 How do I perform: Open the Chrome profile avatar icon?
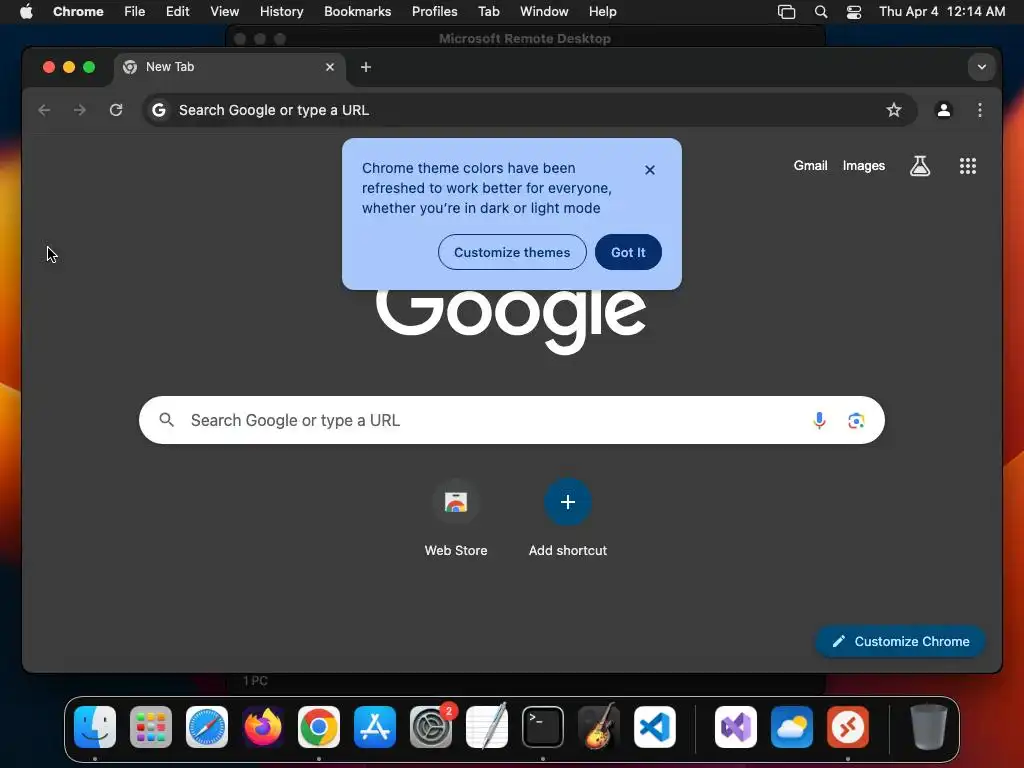(943, 110)
